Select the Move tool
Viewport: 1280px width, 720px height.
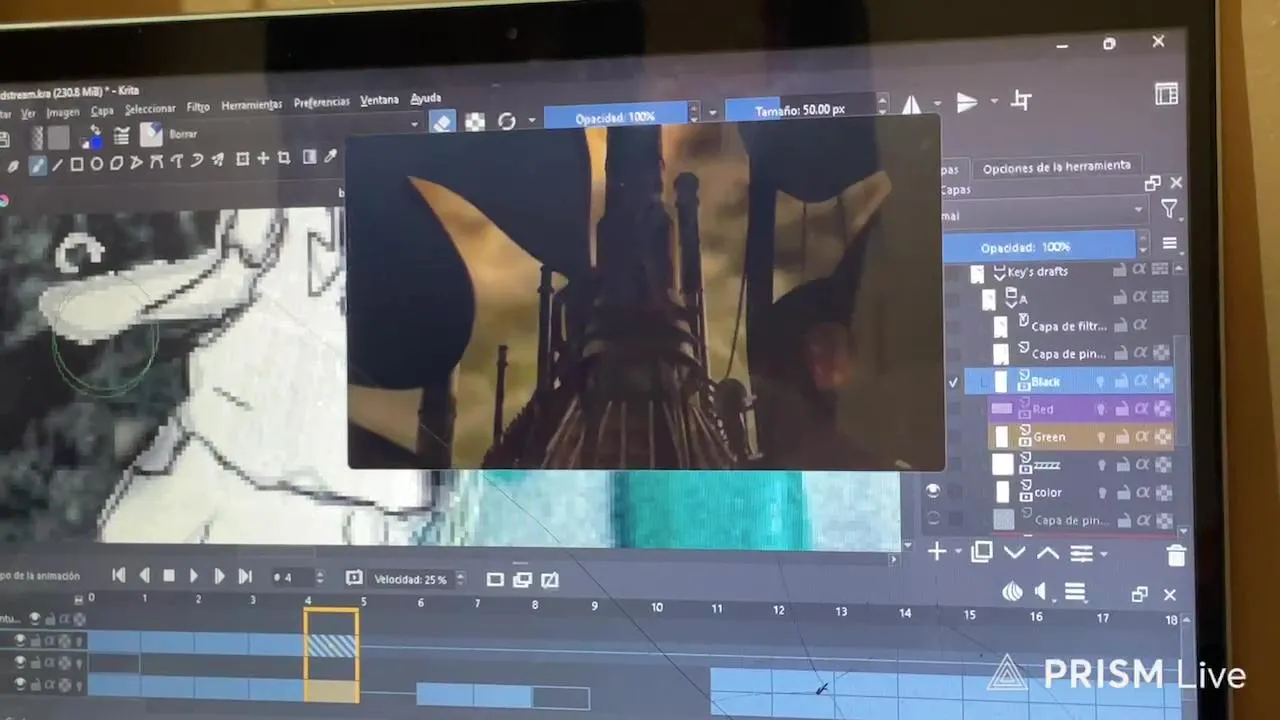[x=263, y=158]
